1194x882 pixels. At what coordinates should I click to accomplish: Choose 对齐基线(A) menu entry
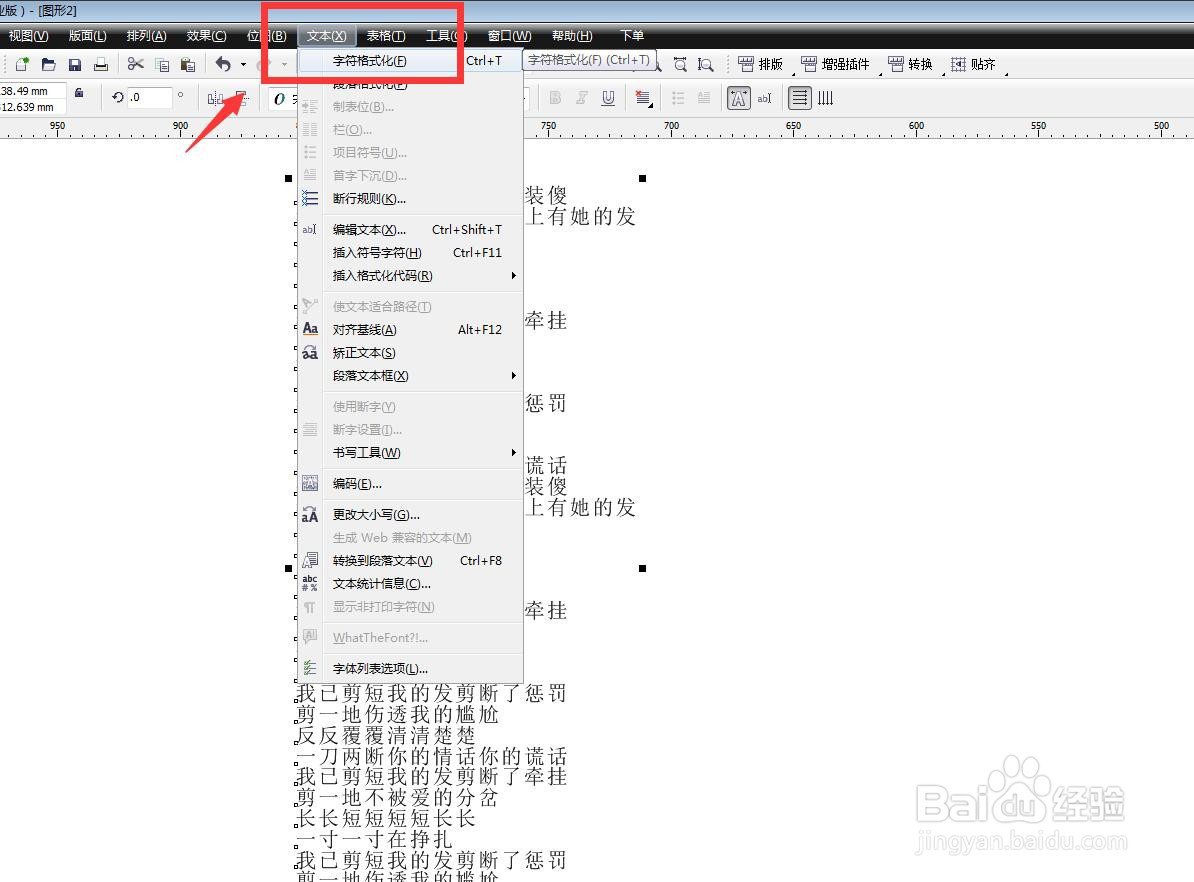[x=410, y=330]
